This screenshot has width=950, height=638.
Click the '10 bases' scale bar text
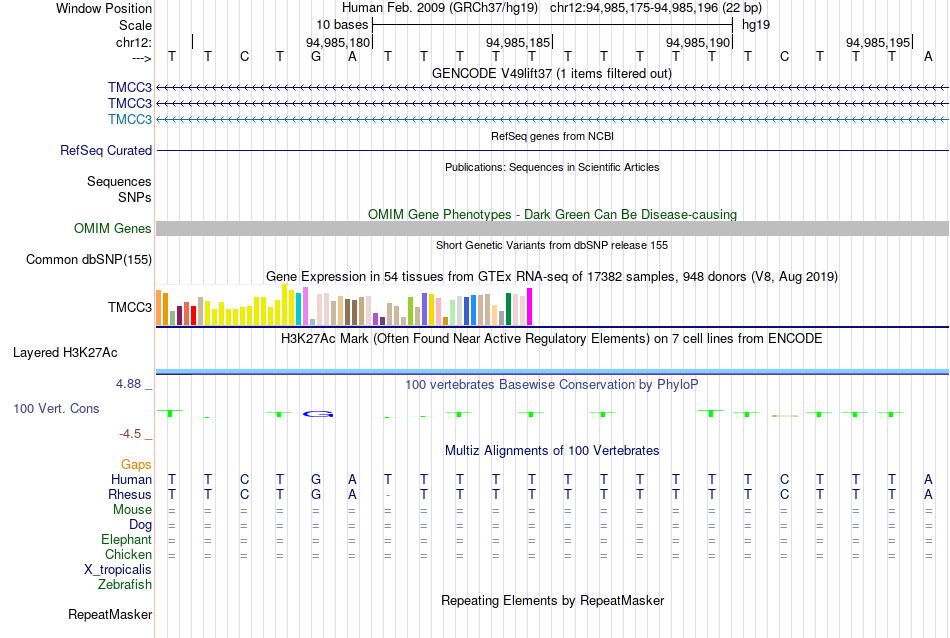[342, 25]
